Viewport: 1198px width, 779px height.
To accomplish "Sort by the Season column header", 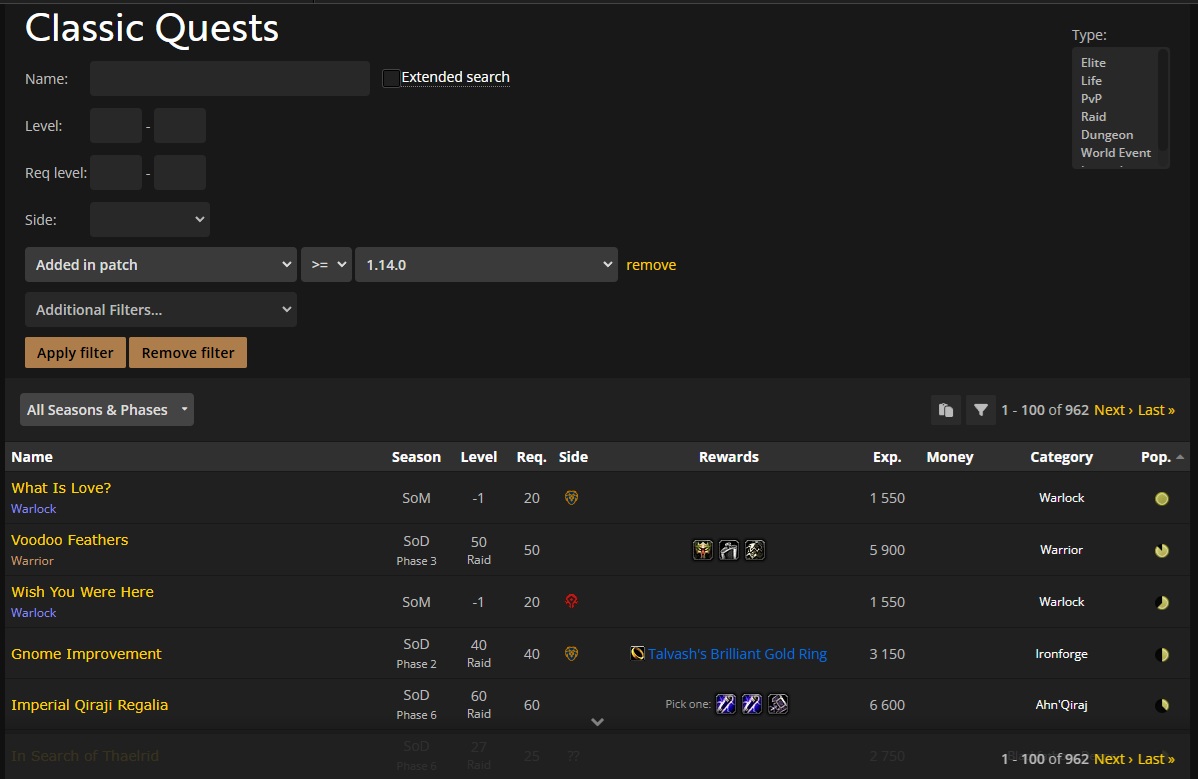I will click(x=416, y=457).
